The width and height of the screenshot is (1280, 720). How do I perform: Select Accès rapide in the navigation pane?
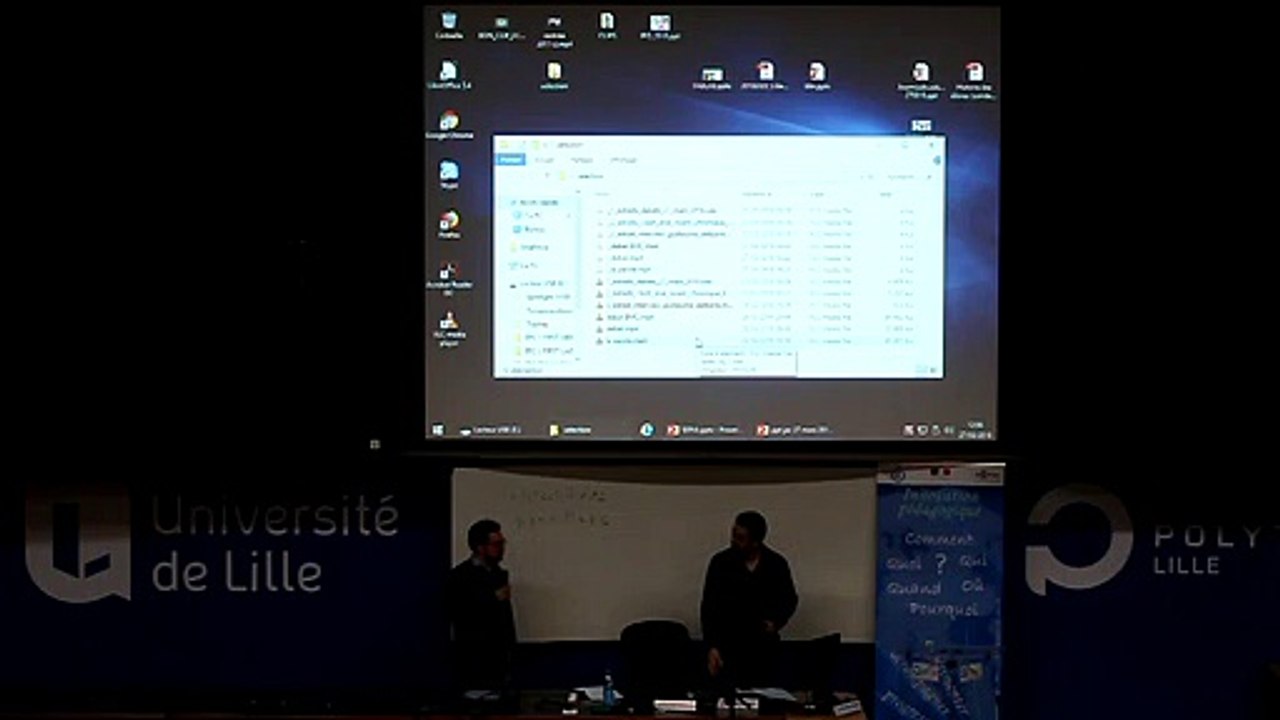tap(536, 202)
